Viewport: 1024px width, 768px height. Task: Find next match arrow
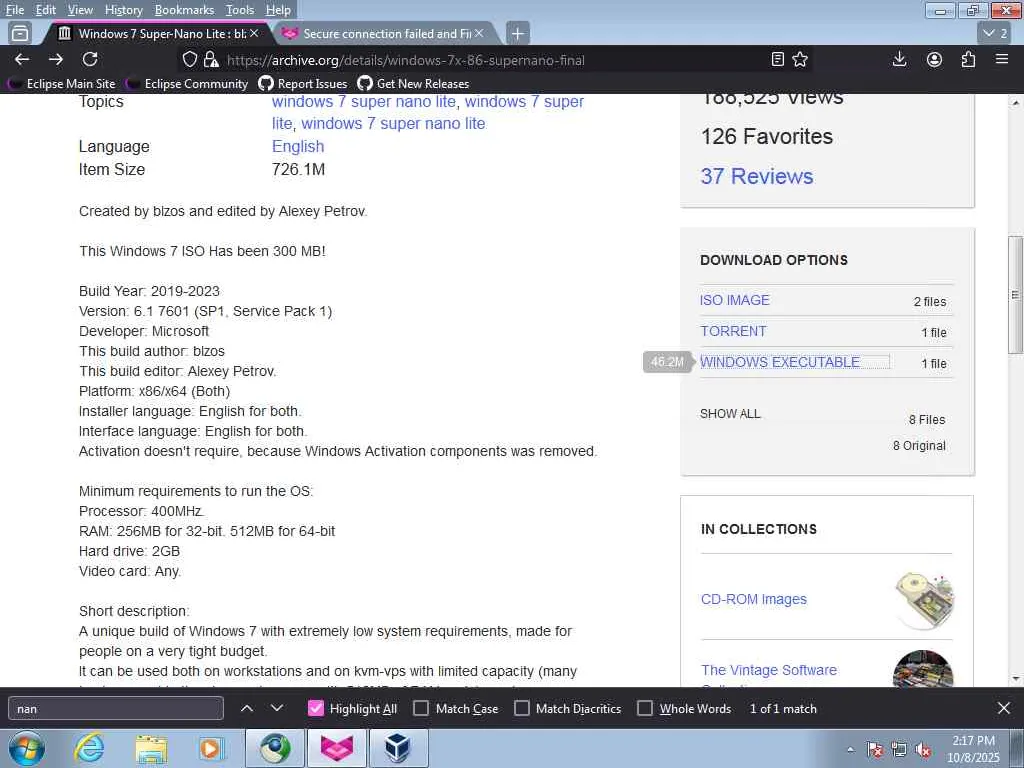(277, 708)
